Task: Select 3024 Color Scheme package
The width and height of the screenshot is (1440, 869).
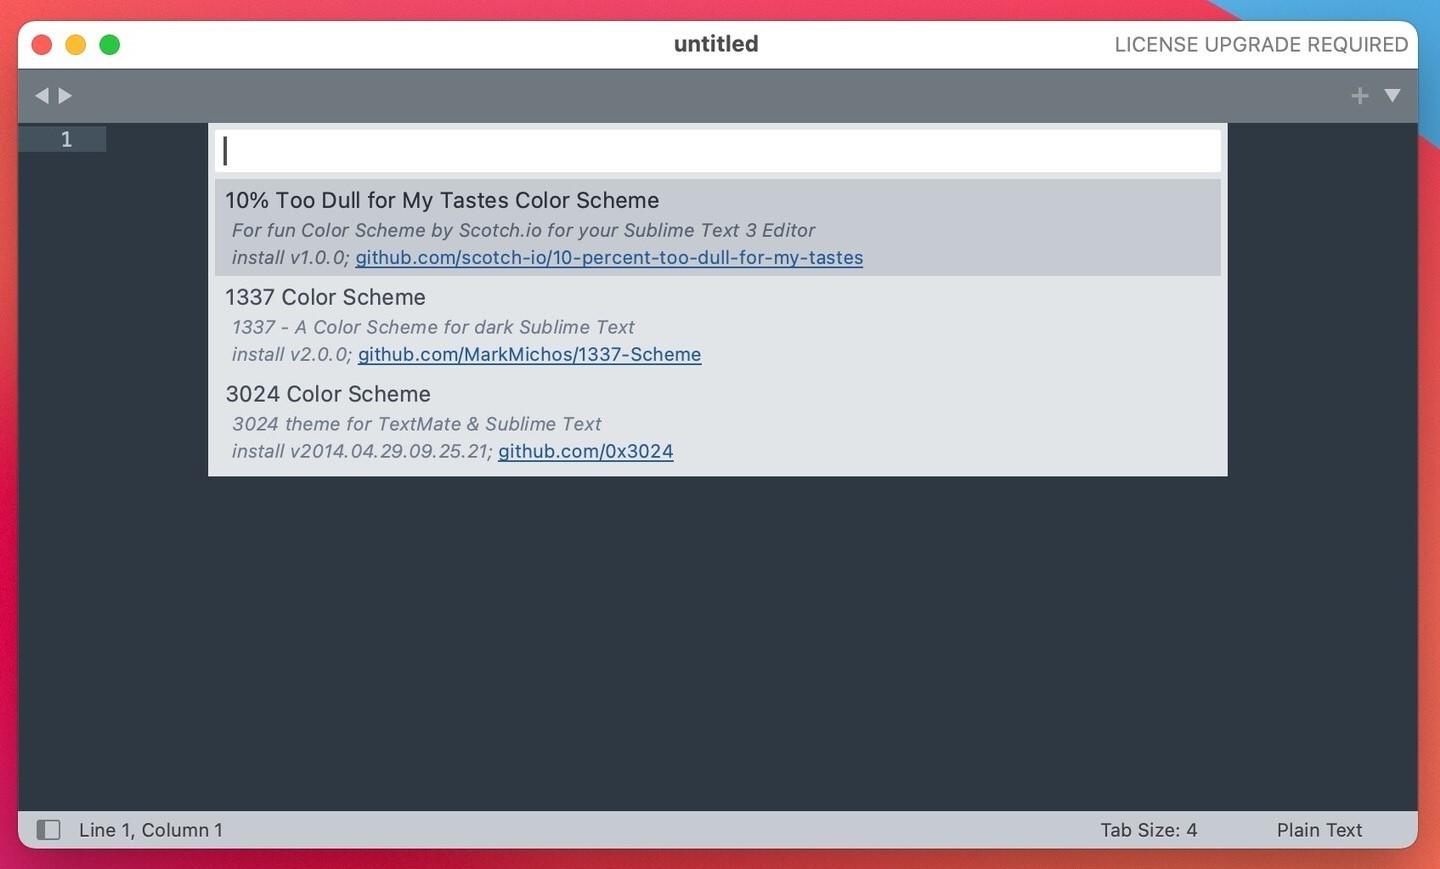Action: tap(328, 395)
